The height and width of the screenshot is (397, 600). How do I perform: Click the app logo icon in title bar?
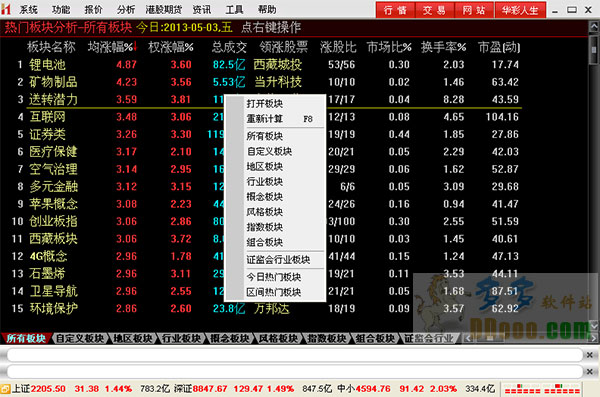point(6,9)
